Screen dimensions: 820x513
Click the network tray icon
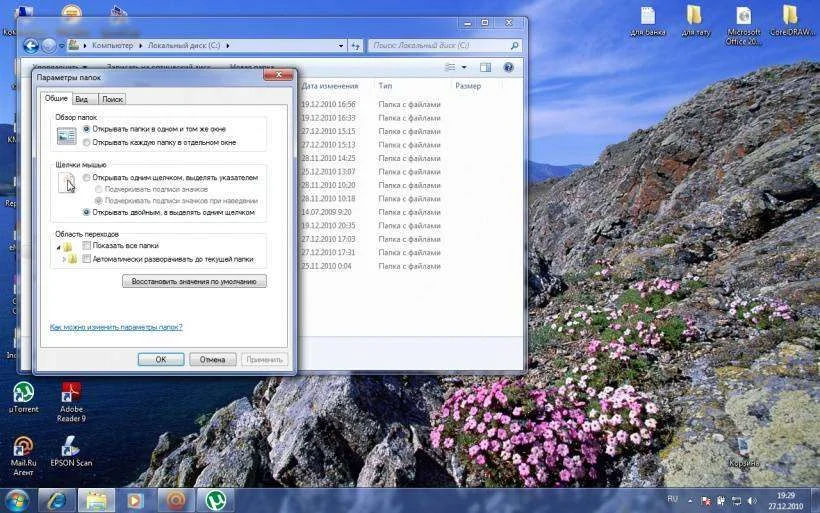(x=736, y=501)
